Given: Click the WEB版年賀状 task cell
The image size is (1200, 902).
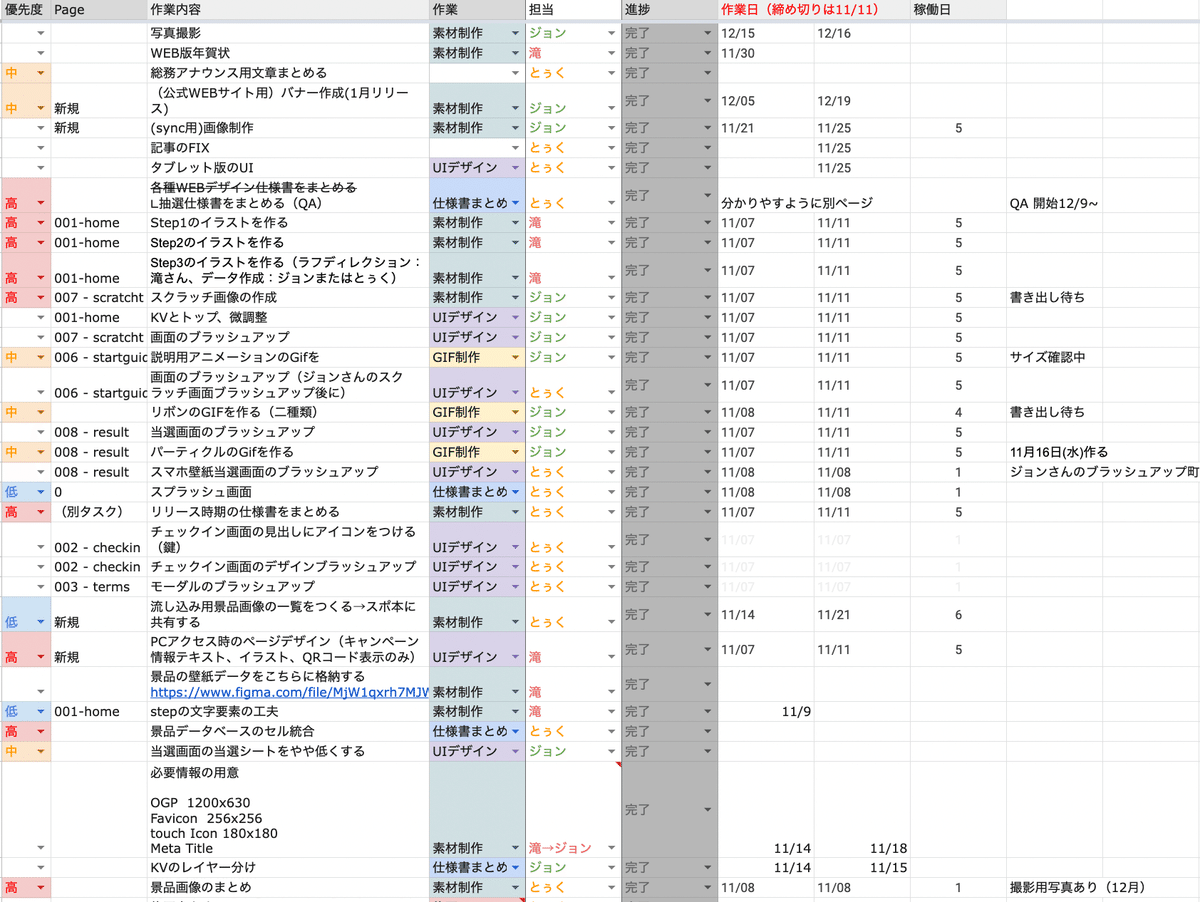Looking at the screenshot, I should [x=288, y=53].
